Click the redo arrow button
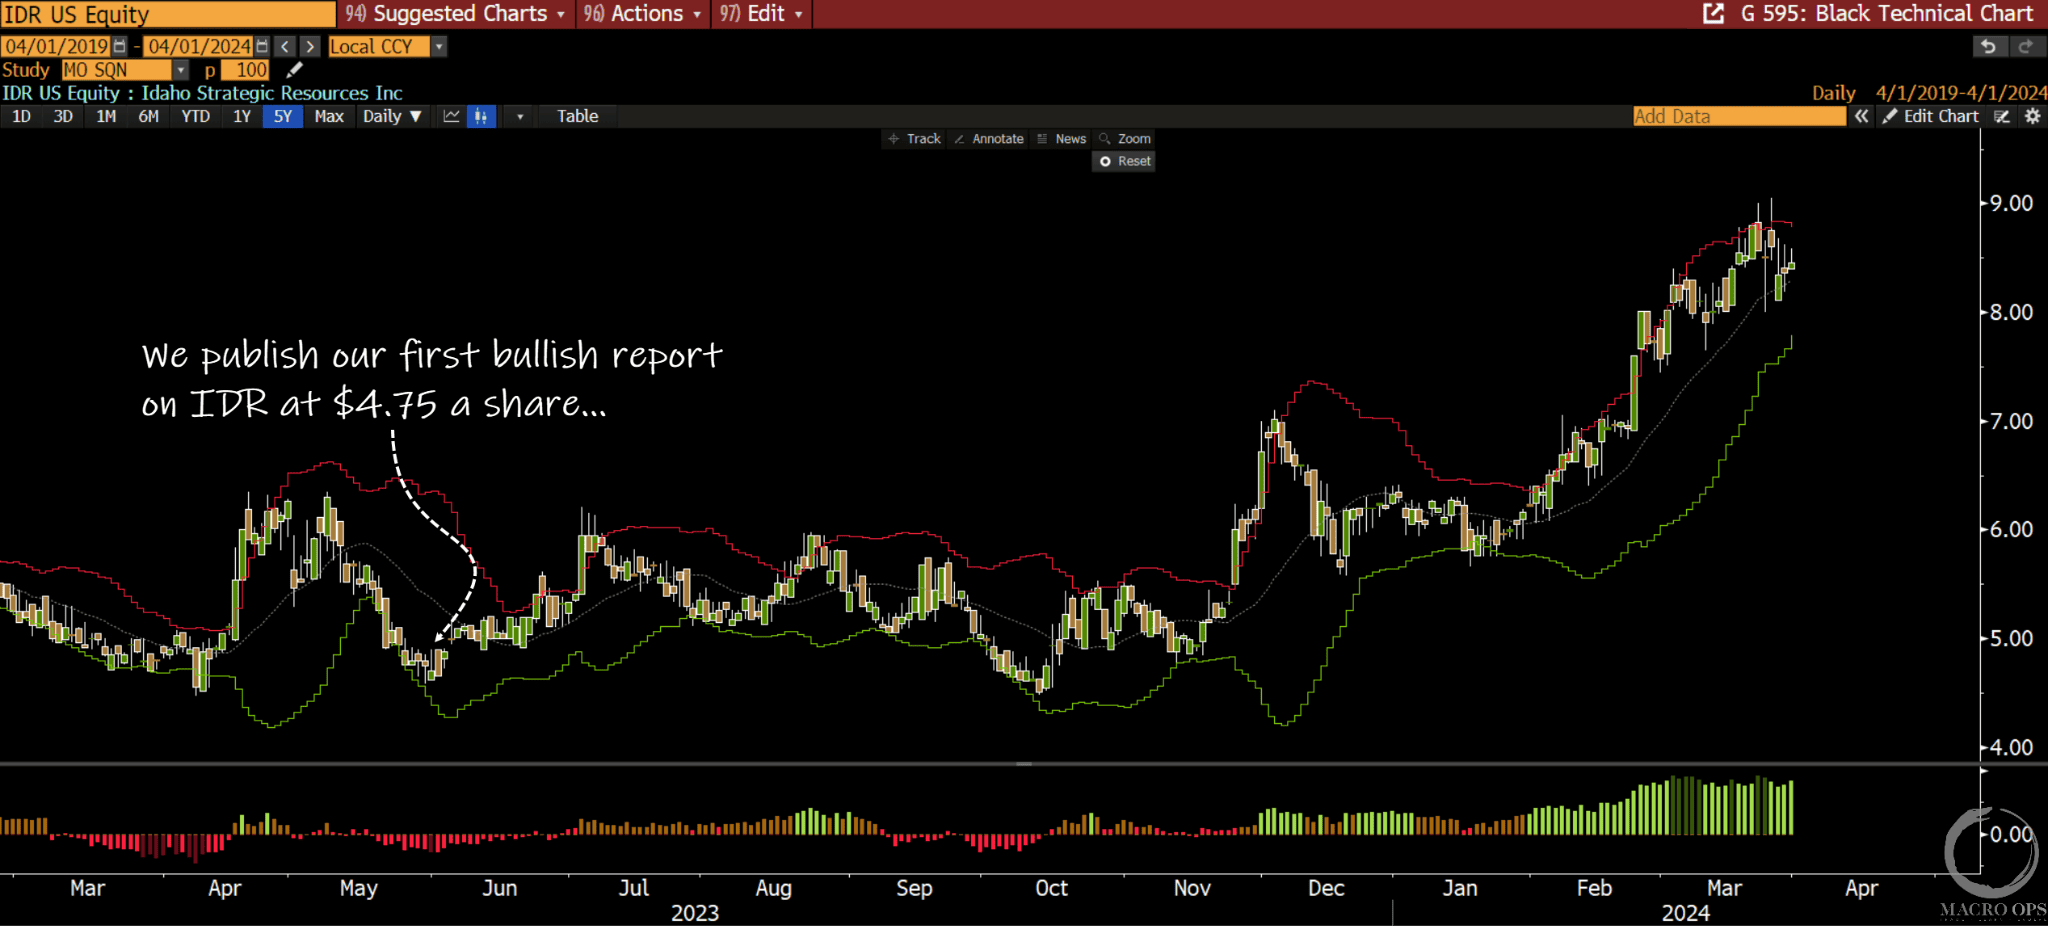 point(2025,46)
